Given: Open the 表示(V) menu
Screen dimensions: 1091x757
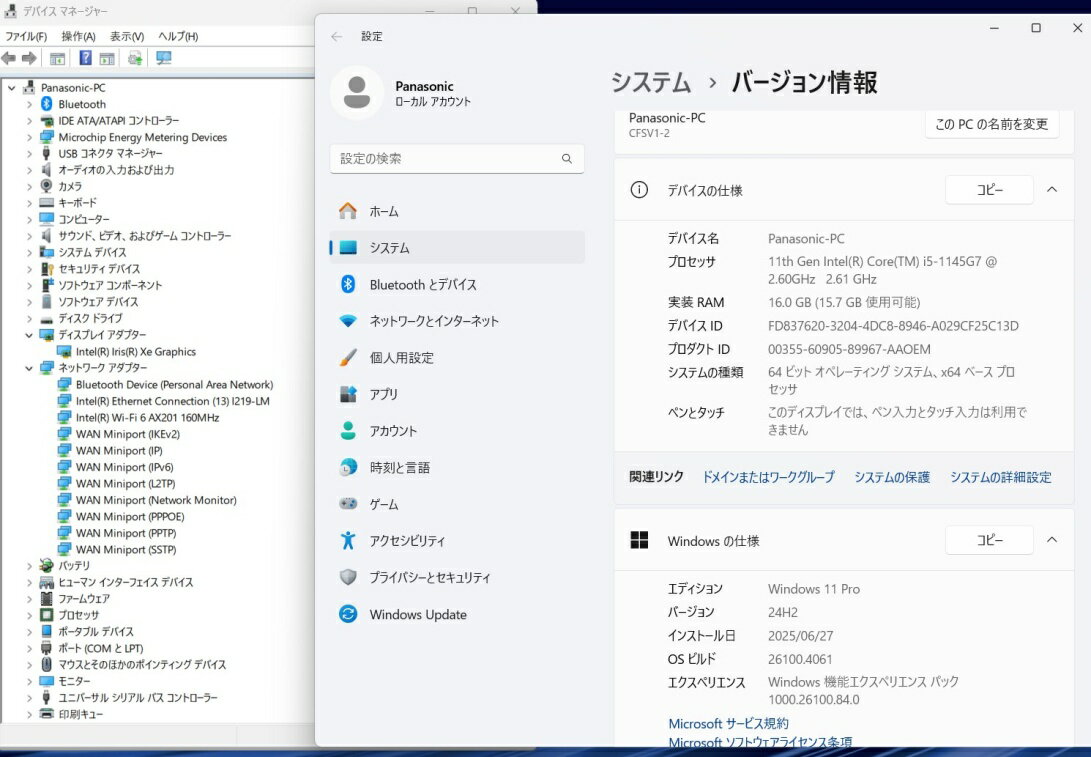Looking at the screenshot, I should [127, 37].
